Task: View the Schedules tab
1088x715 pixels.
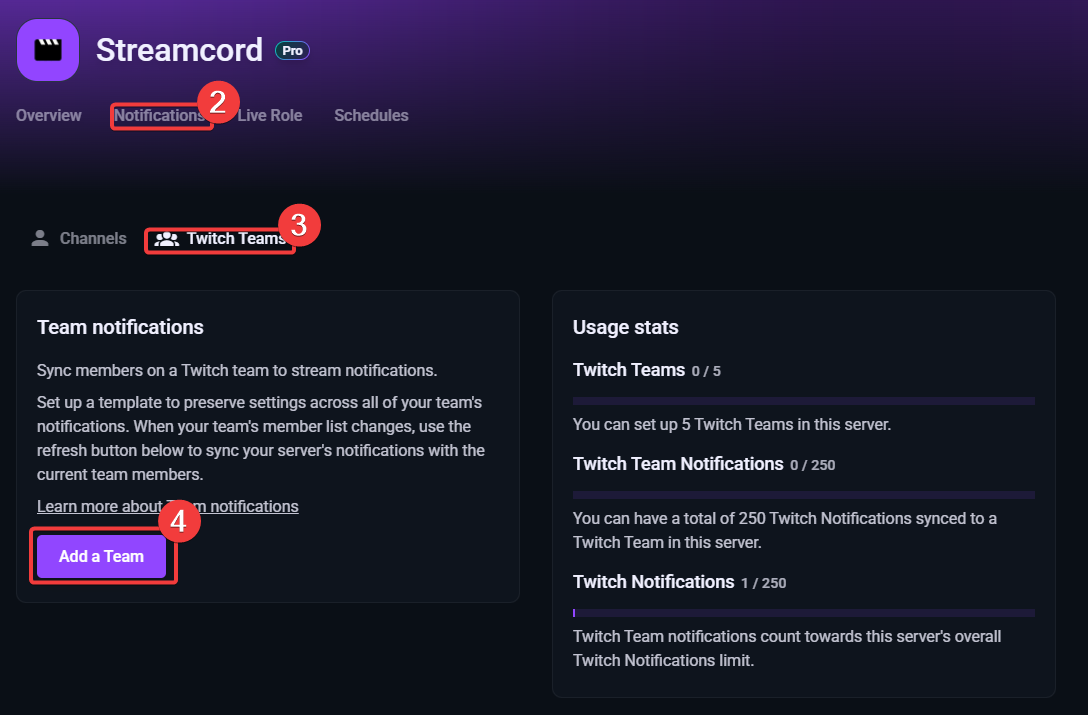Action: point(371,115)
